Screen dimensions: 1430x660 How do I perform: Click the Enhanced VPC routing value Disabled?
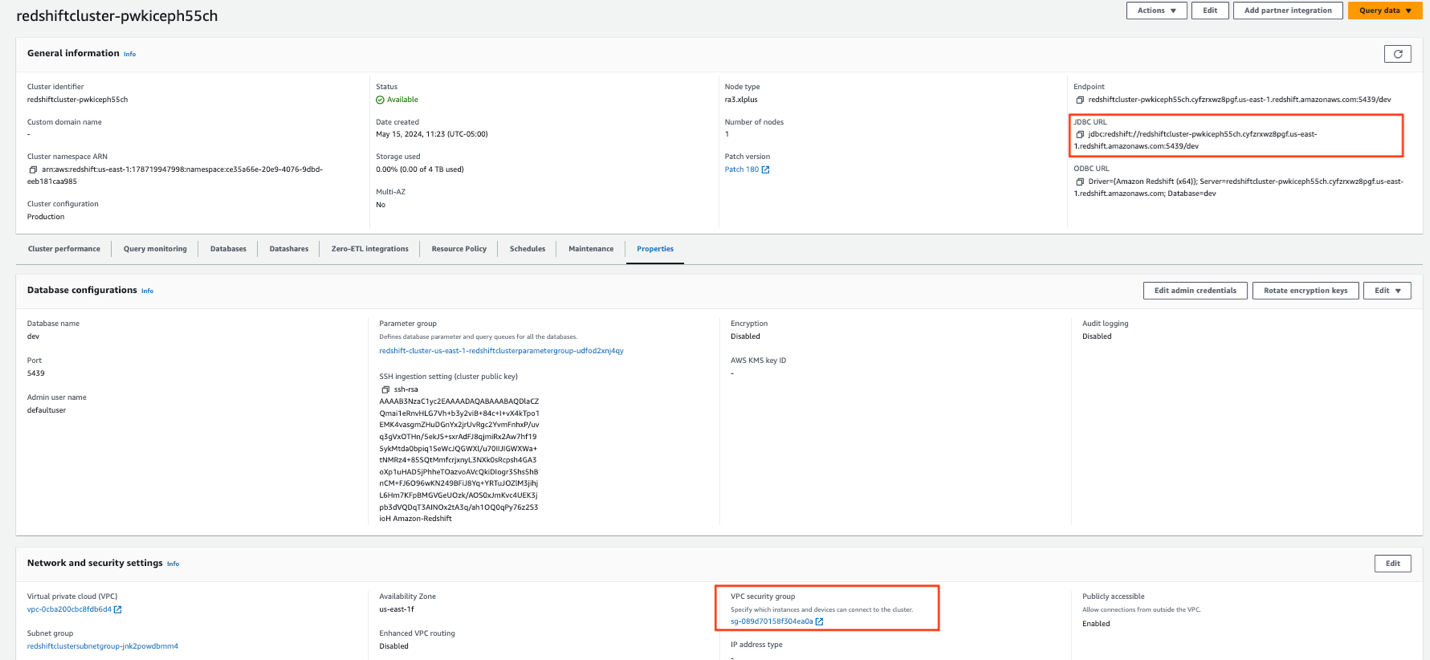(395, 646)
